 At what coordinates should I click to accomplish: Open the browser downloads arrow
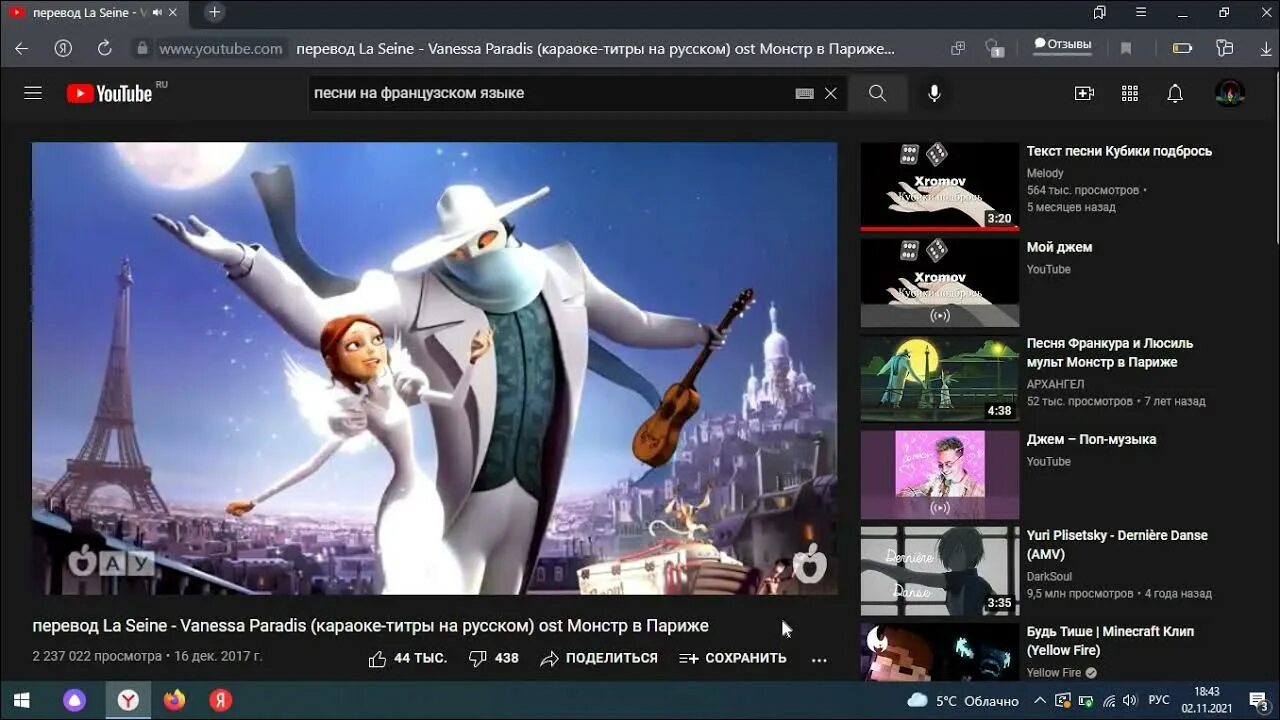(x=1266, y=48)
